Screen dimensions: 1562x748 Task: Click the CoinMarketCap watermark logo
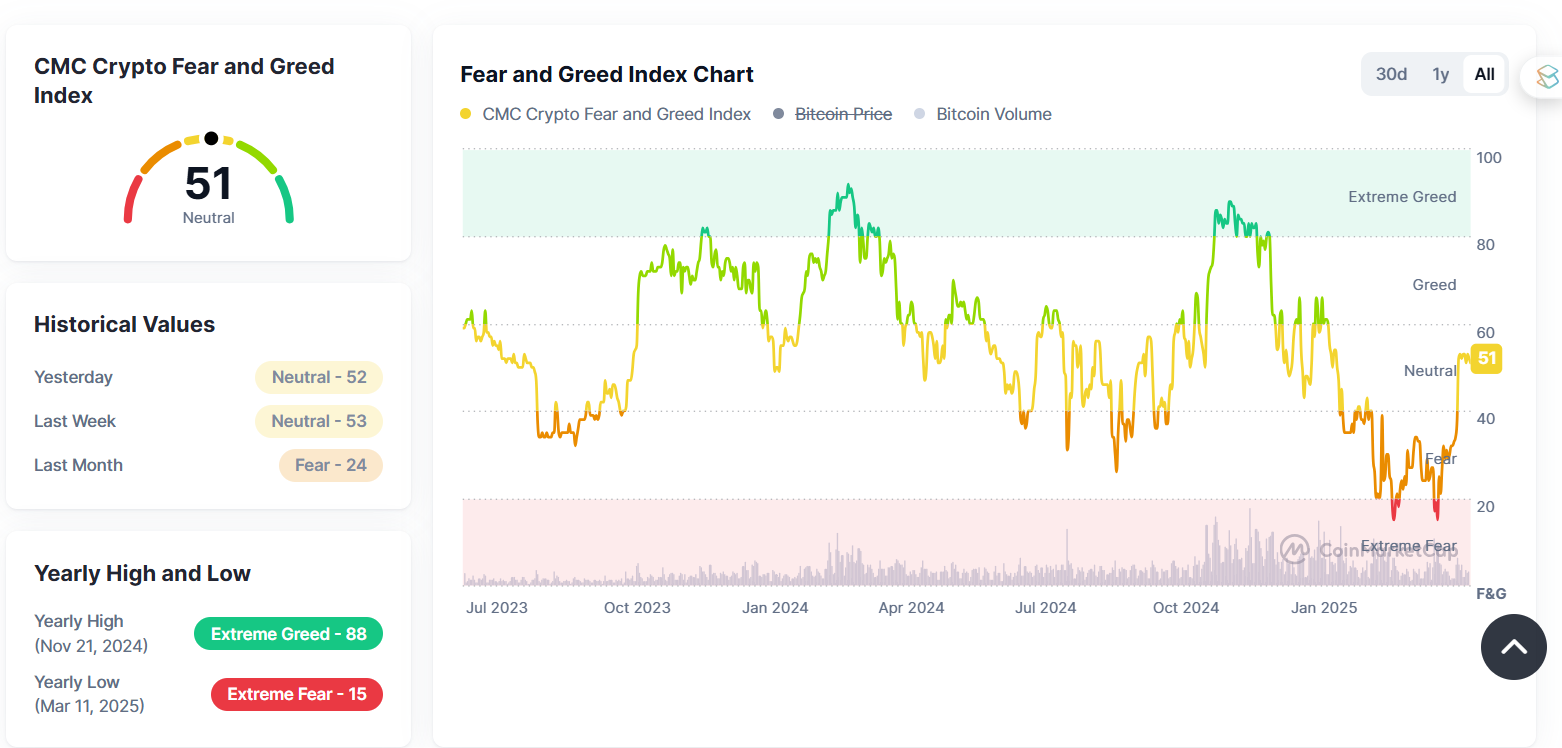pos(1296,549)
